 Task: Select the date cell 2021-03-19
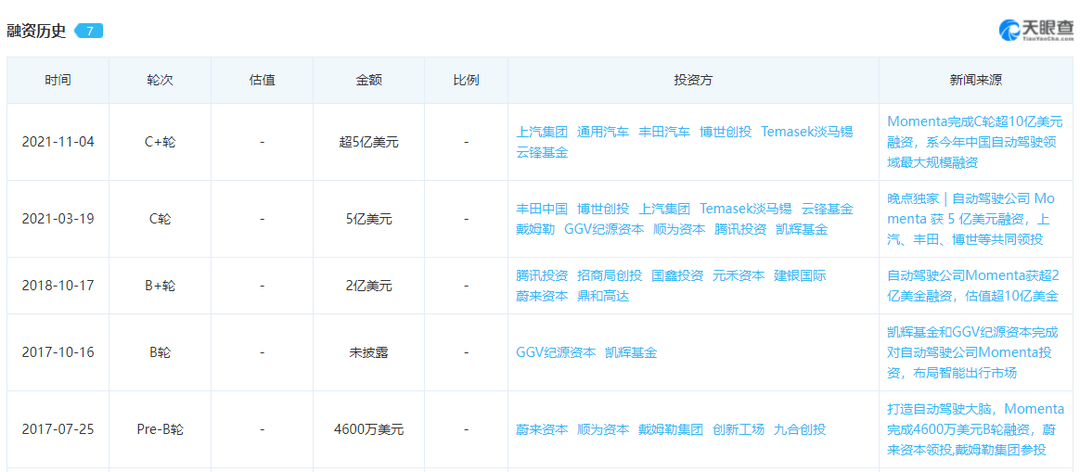pyautogui.click(x=58, y=219)
